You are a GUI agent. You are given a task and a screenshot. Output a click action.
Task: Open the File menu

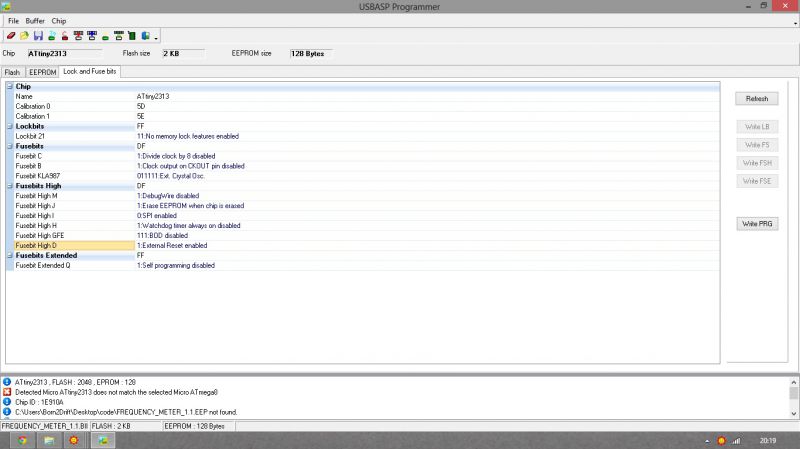pyautogui.click(x=13, y=21)
